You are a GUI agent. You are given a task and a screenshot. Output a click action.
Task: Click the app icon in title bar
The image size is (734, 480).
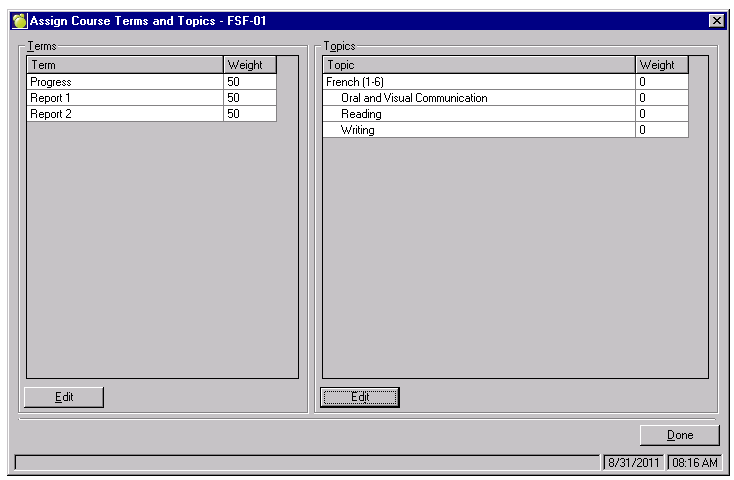[19, 20]
